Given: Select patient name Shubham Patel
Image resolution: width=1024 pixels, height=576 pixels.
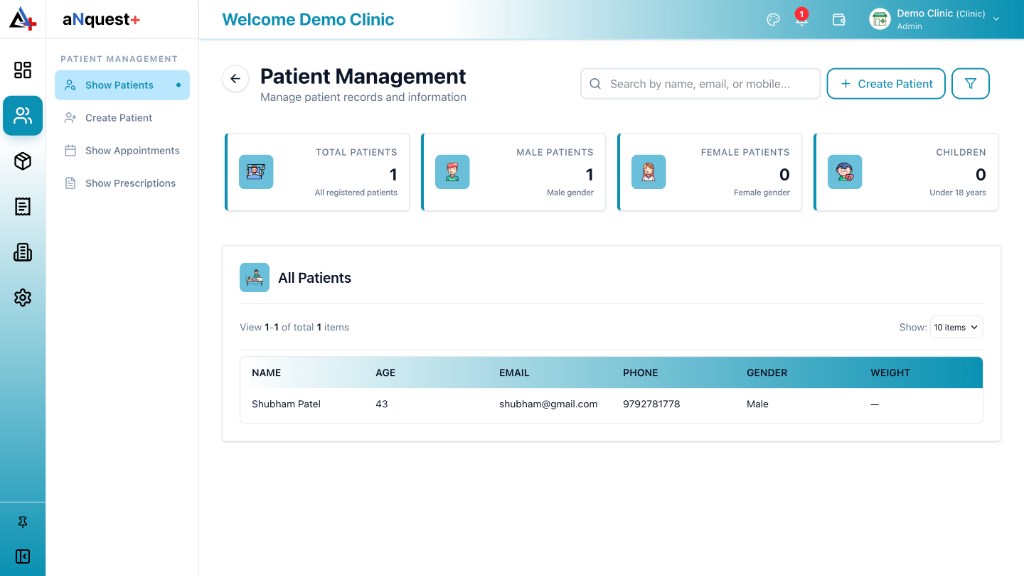Looking at the screenshot, I should pyautogui.click(x=286, y=404).
